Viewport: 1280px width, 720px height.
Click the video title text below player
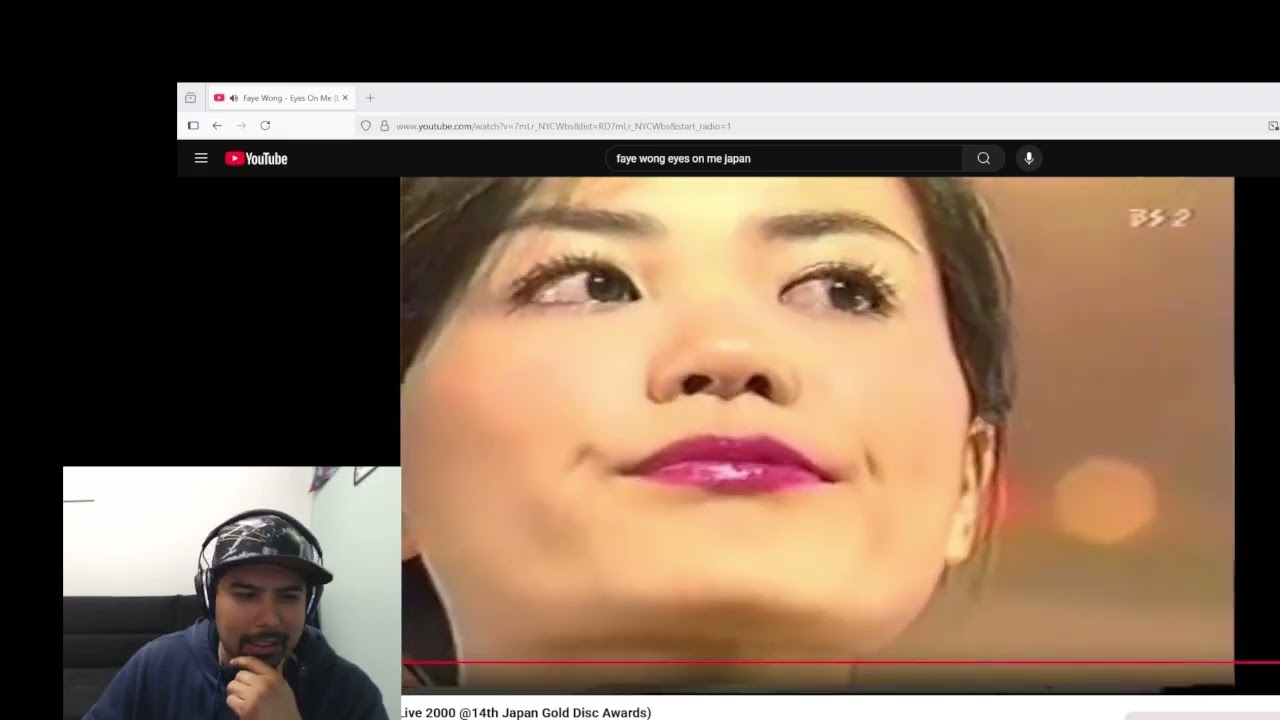526,712
